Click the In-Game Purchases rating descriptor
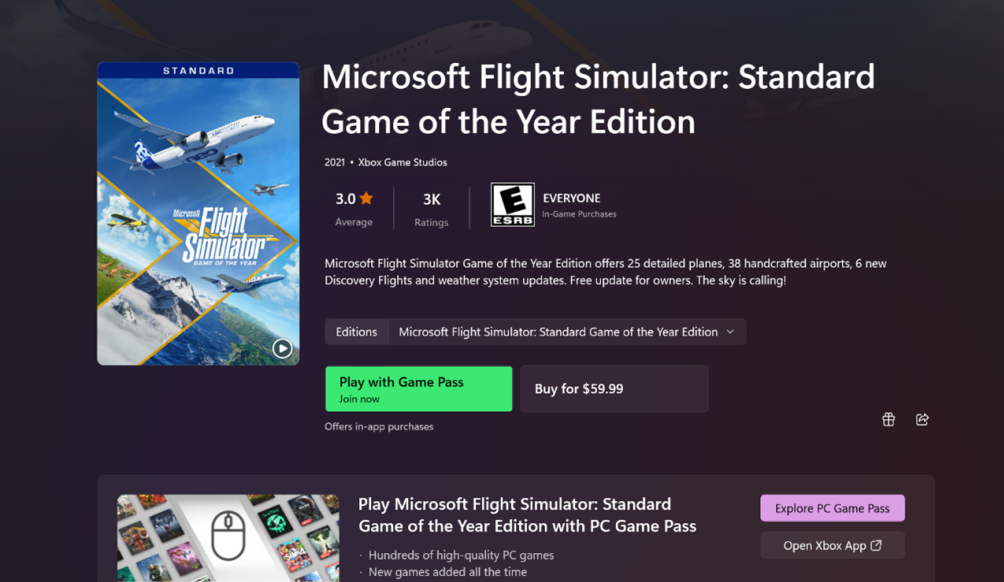 (579, 214)
